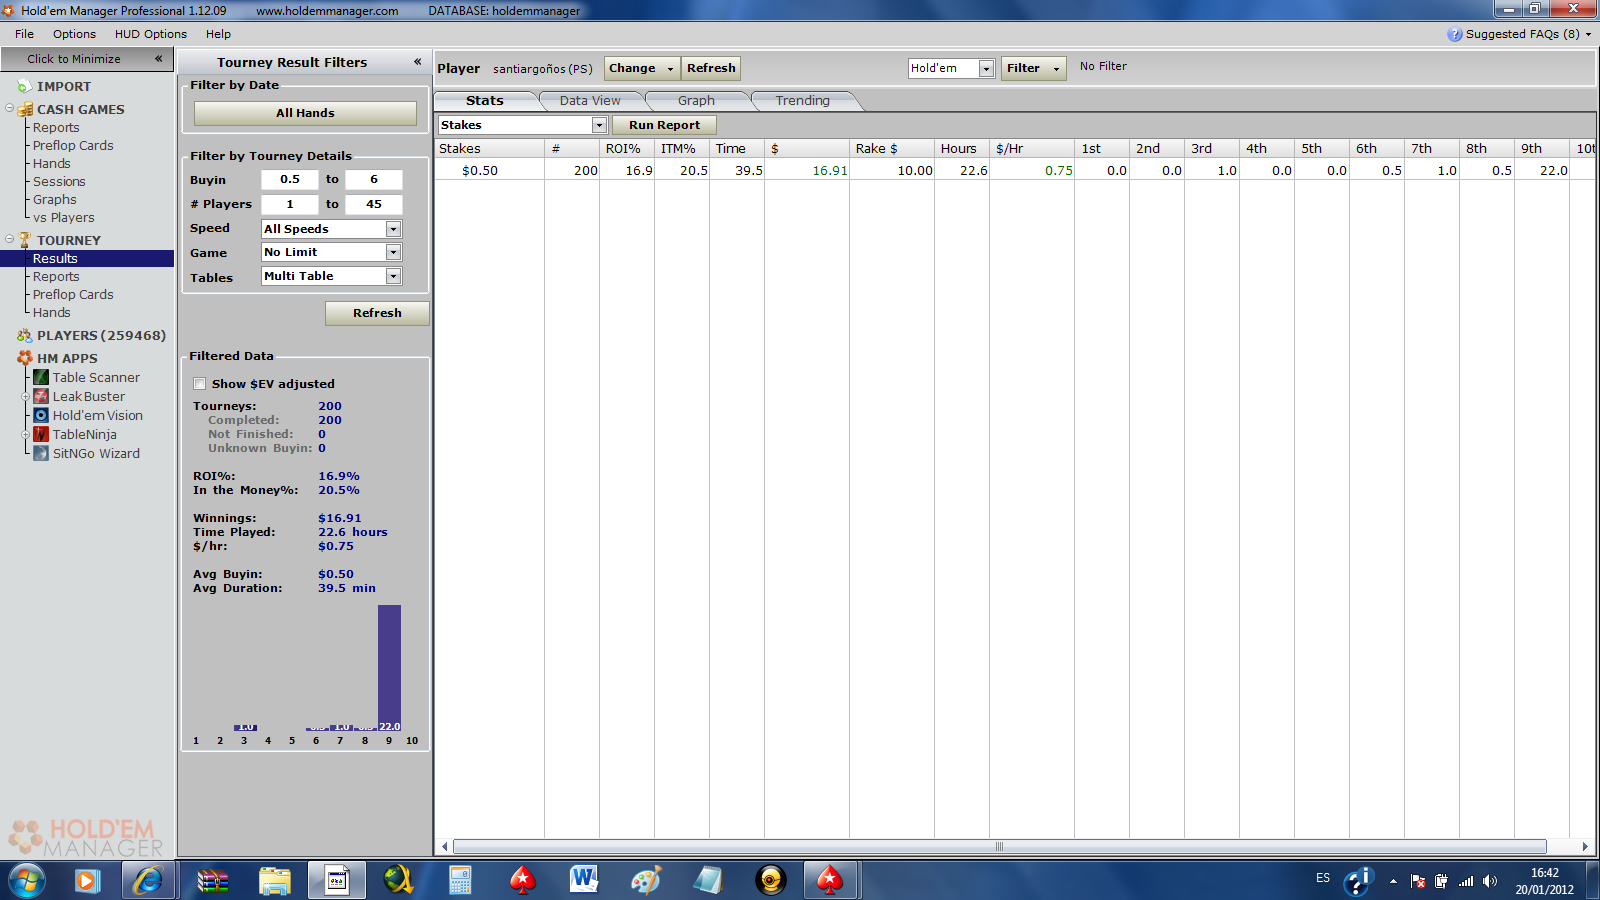Viewport: 1600px width, 900px height.
Task: Click the All Hands date button
Action: pyautogui.click(x=305, y=113)
